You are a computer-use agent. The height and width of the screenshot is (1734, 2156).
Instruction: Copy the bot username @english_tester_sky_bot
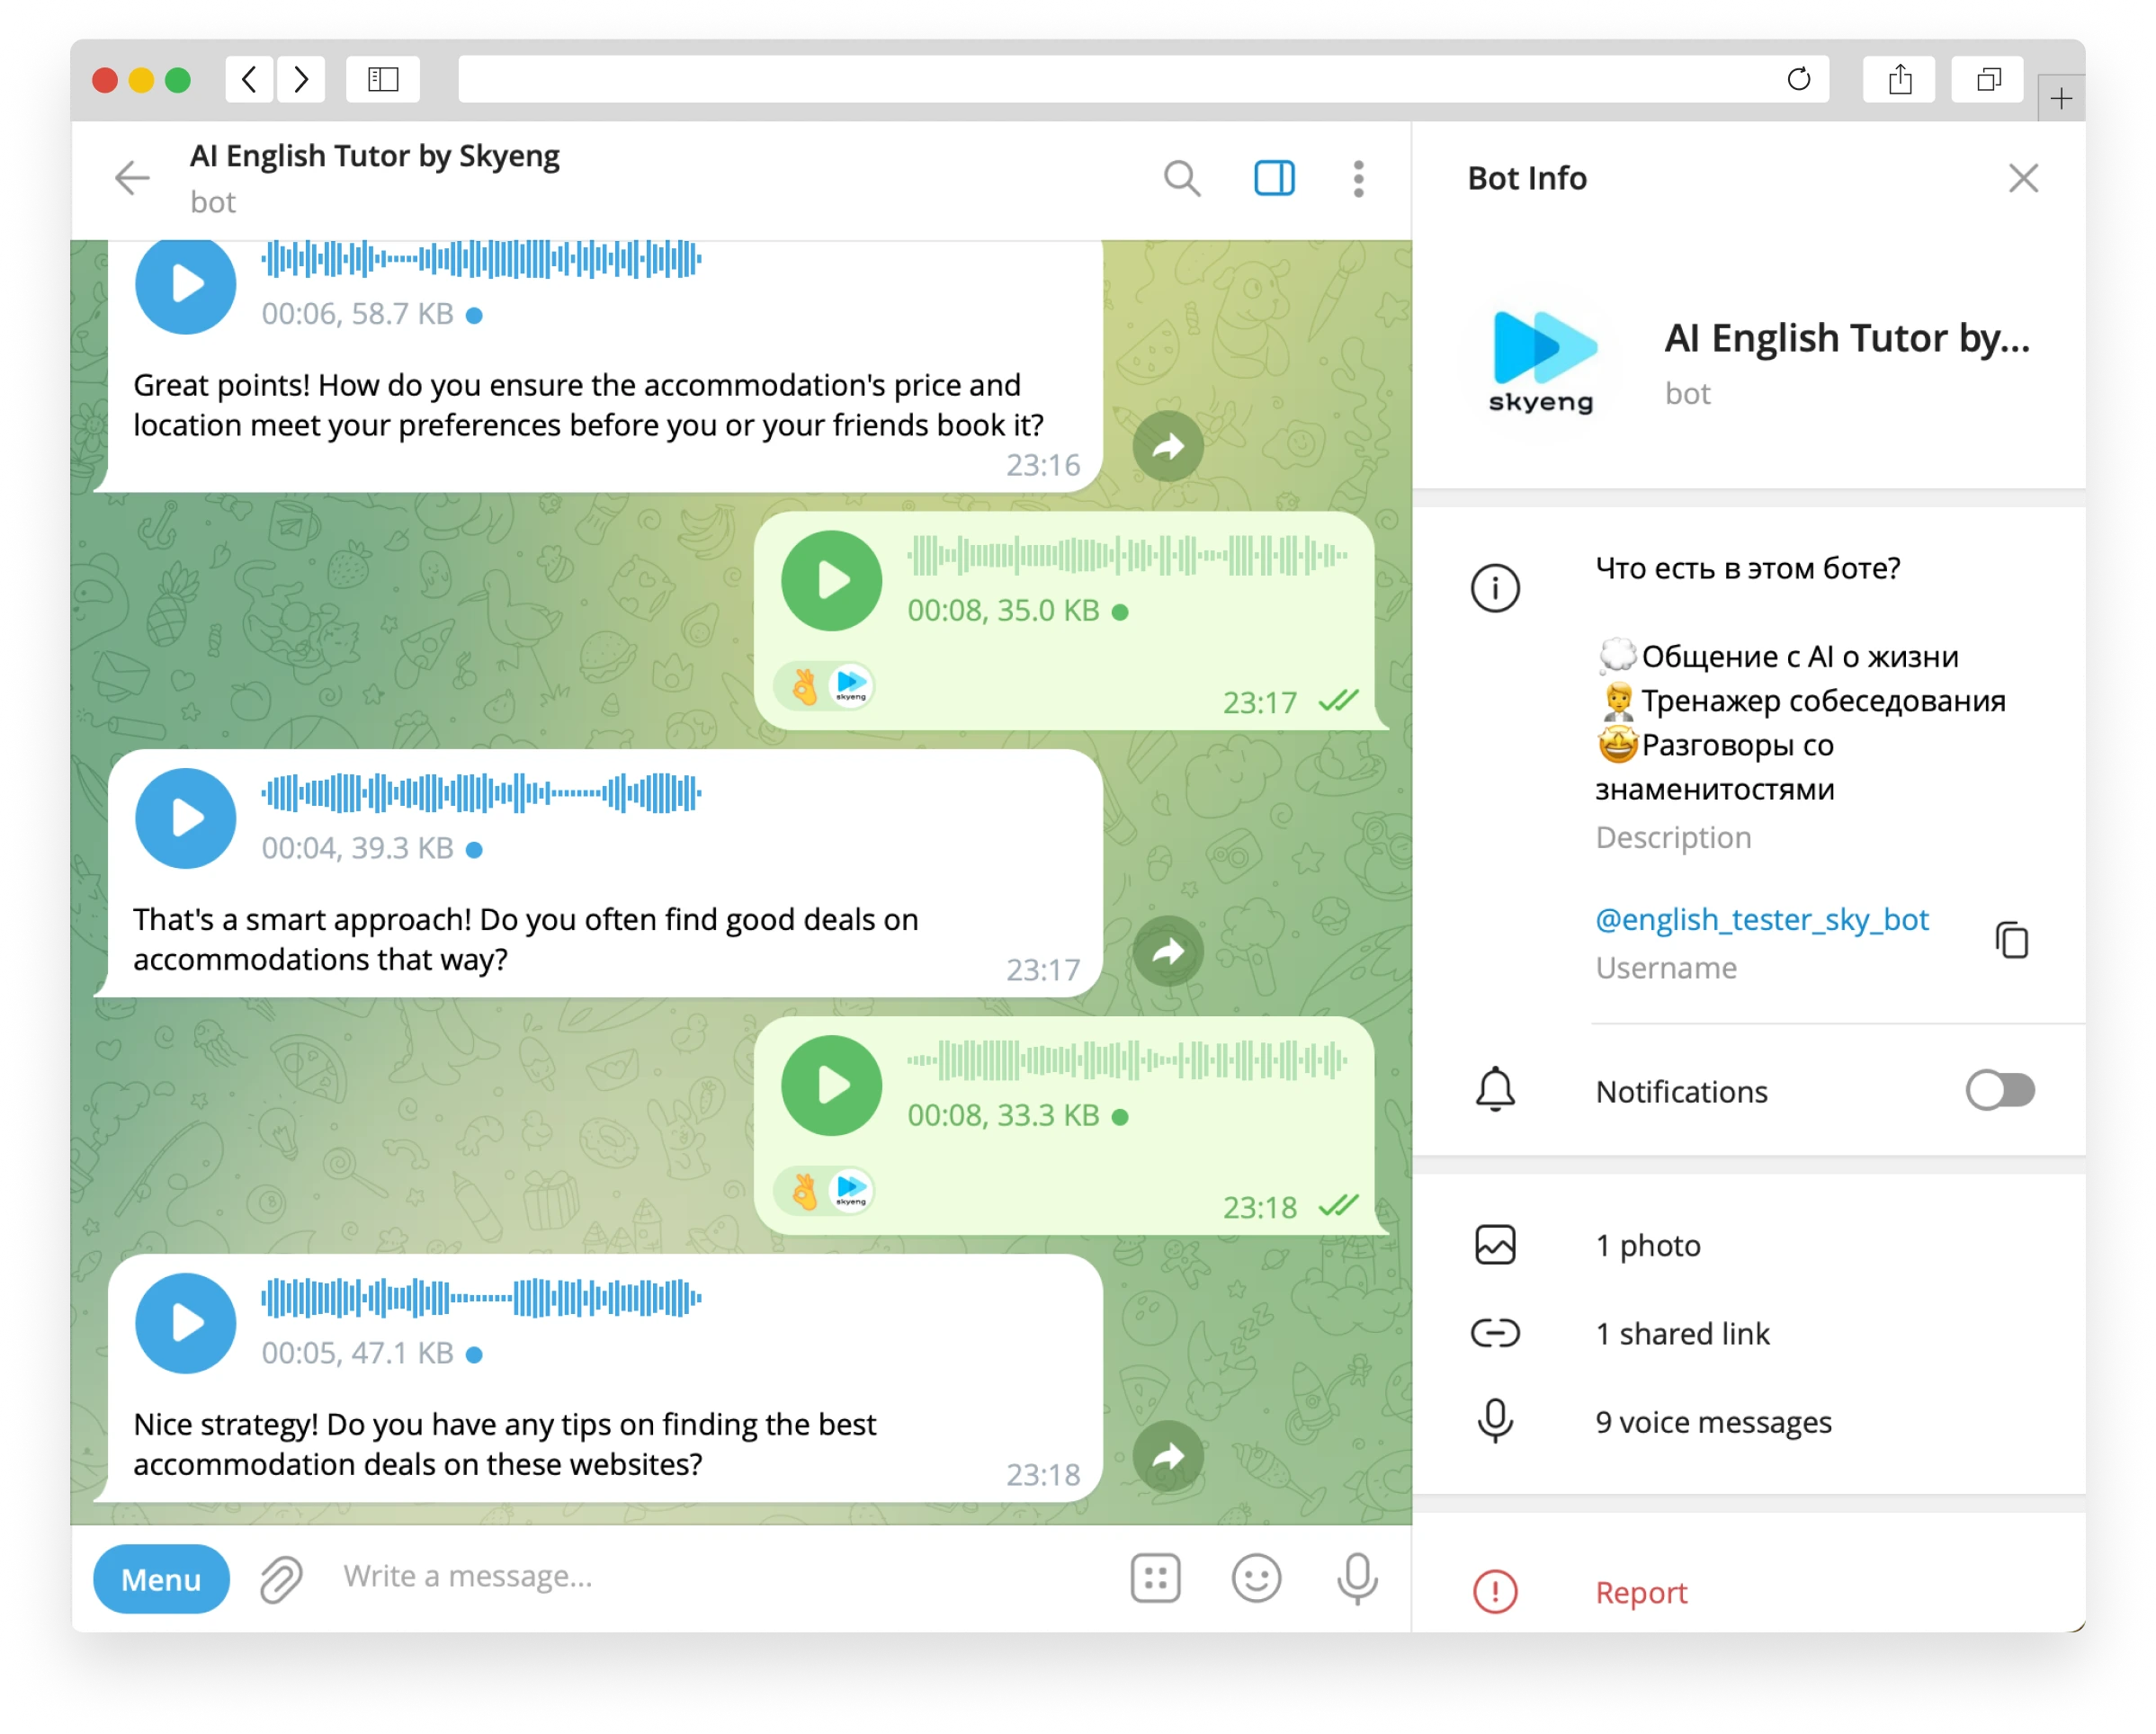2010,941
